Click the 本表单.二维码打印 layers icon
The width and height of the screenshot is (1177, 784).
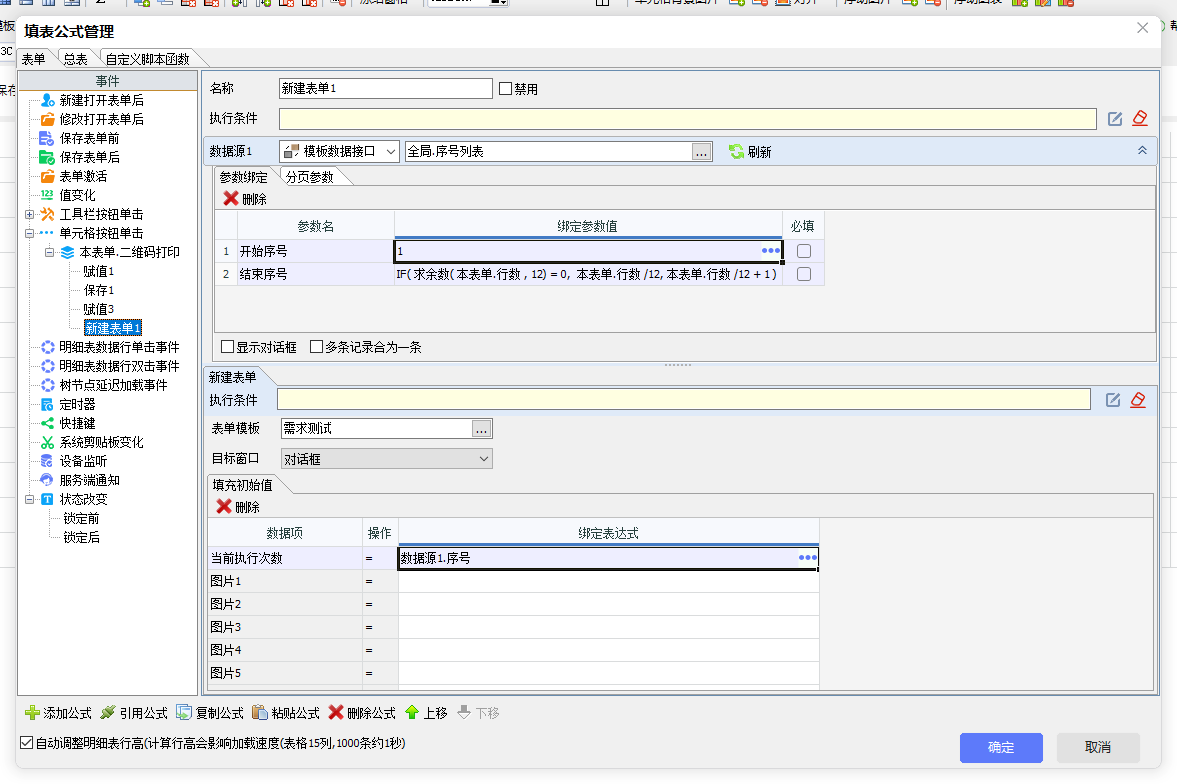click(67, 252)
